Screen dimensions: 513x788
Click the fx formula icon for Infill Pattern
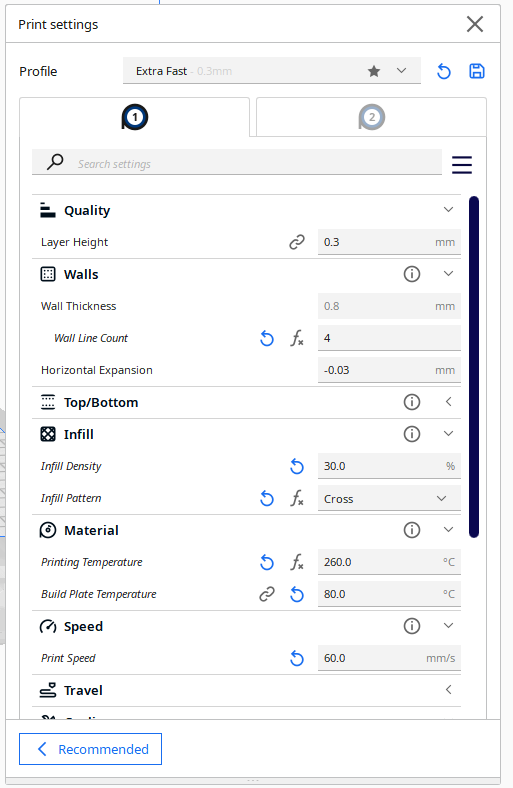pos(297,499)
